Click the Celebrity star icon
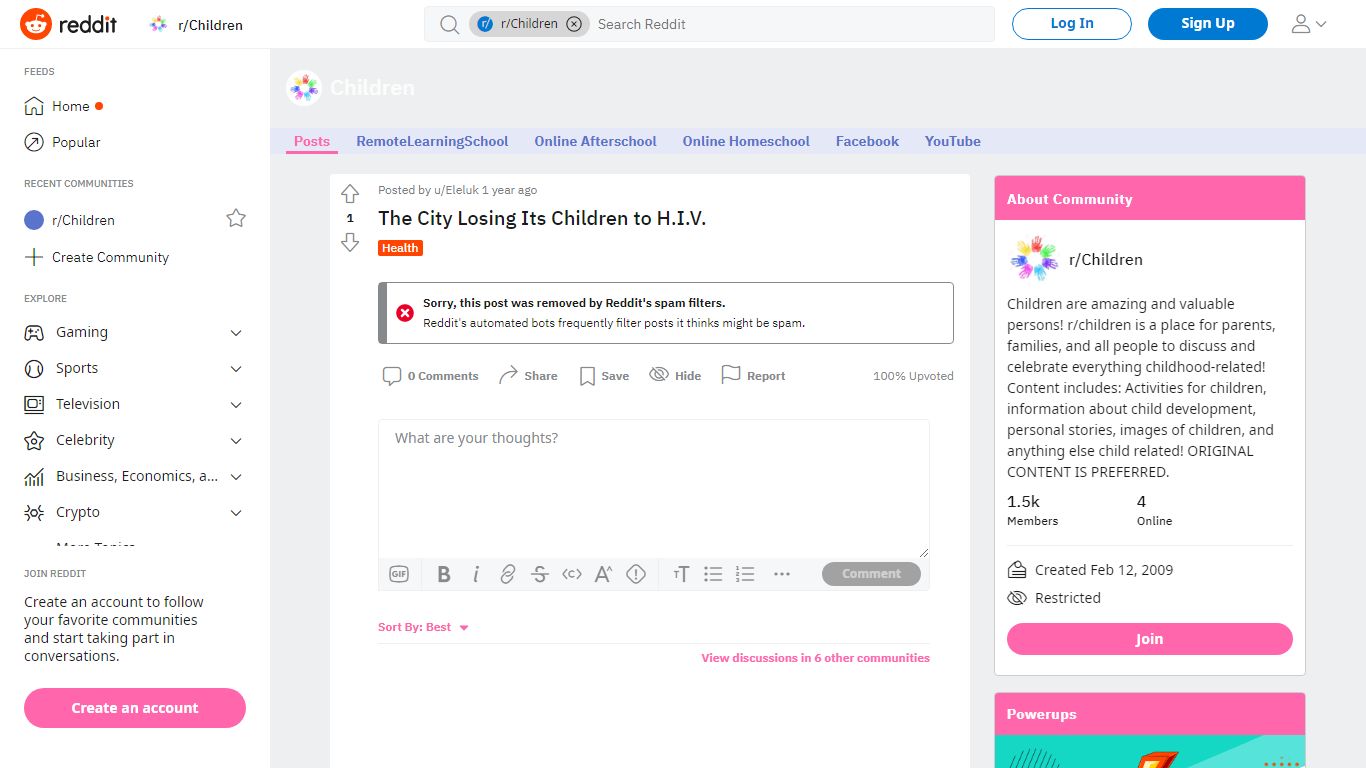The height and width of the screenshot is (768, 1366). click(x=34, y=440)
